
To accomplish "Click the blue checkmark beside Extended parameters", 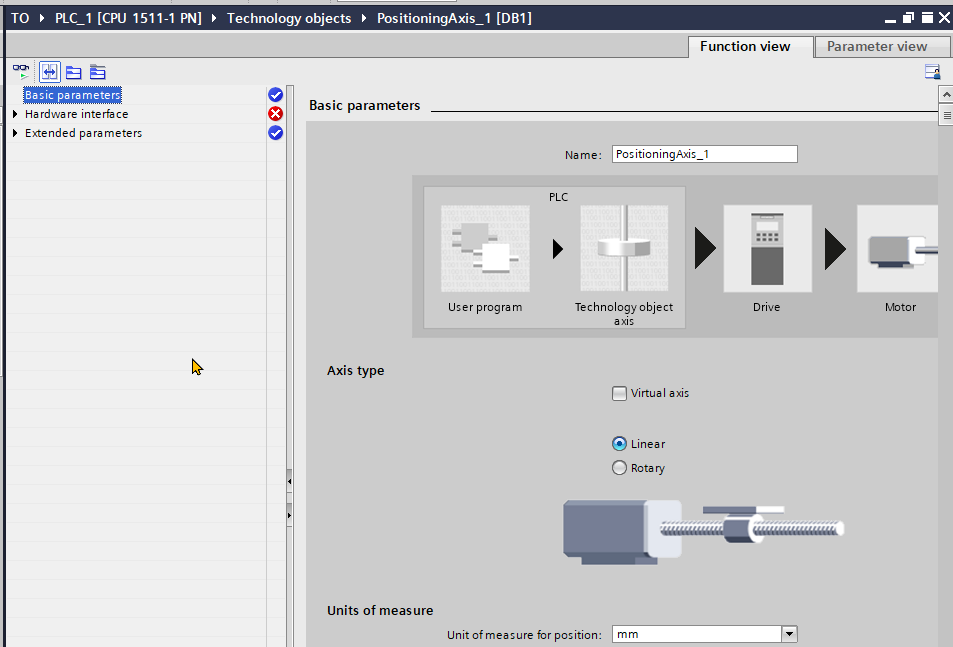I will tap(275, 132).
